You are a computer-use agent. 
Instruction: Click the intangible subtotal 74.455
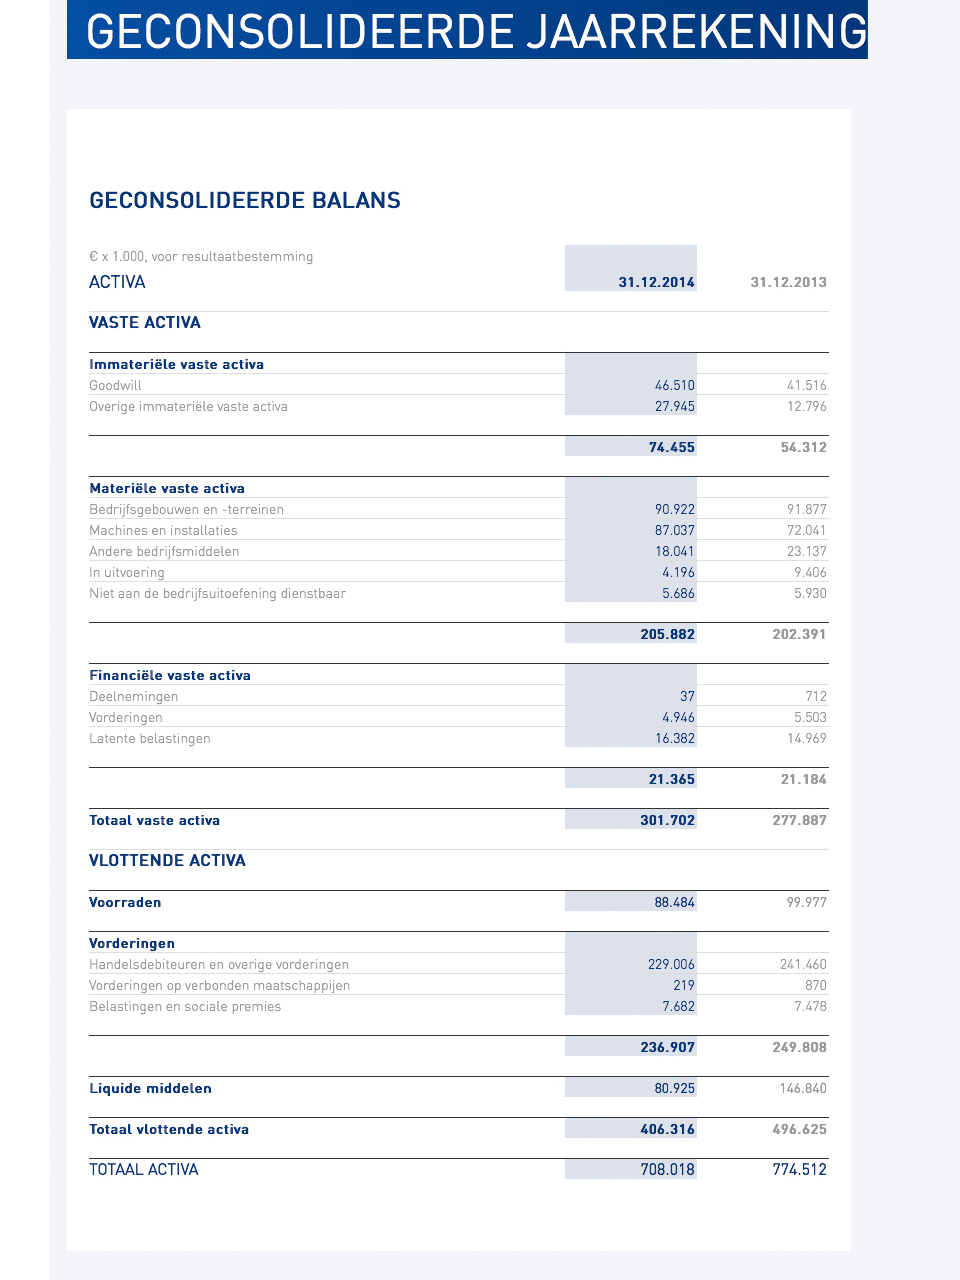pyautogui.click(x=671, y=447)
